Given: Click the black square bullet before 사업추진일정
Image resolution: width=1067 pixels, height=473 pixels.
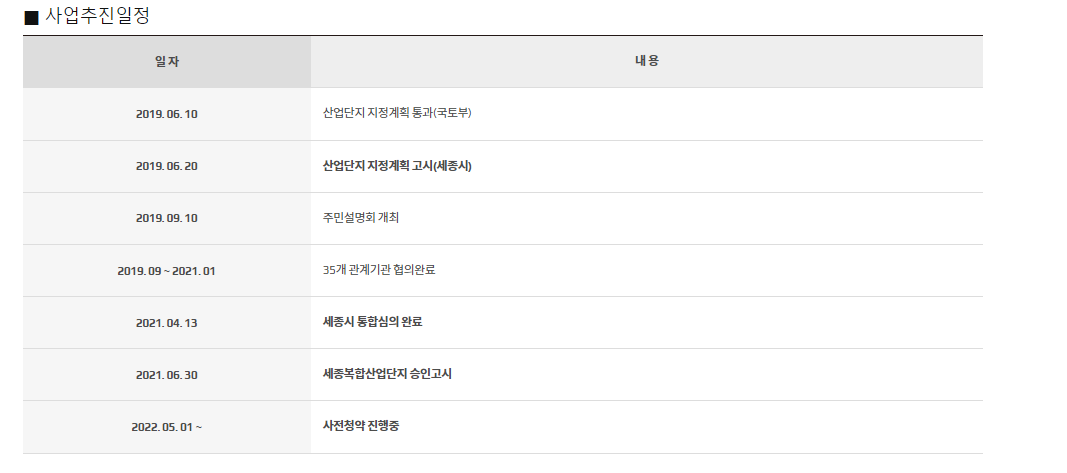Looking at the screenshot, I should coord(31,17).
